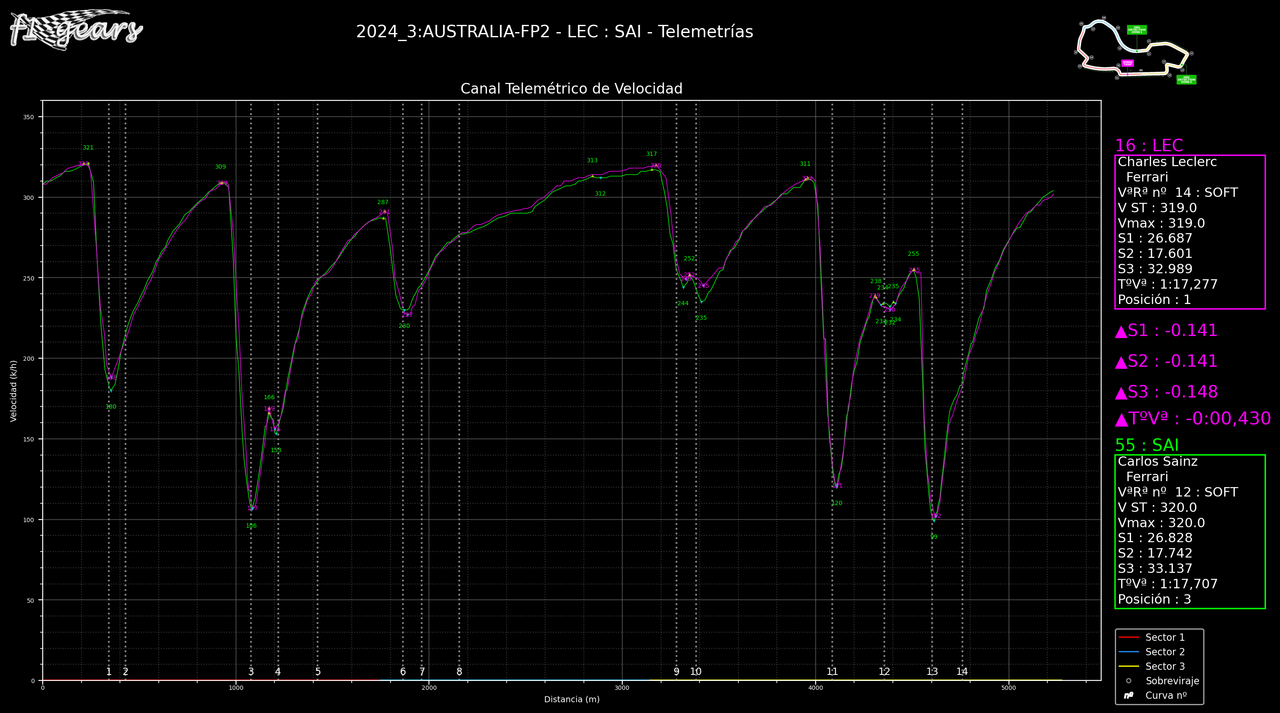Click lap time 'TºVª : 1:17,707'

(x=1168, y=584)
